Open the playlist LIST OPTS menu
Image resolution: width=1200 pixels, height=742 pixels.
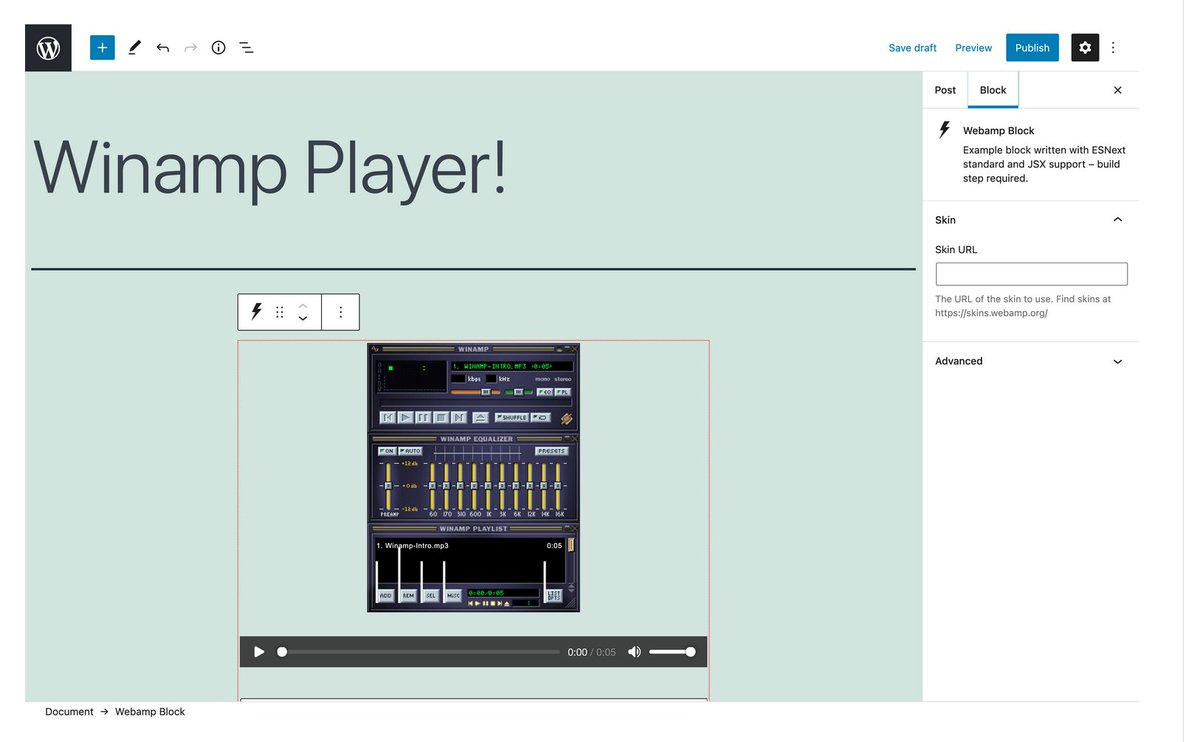pos(552,595)
